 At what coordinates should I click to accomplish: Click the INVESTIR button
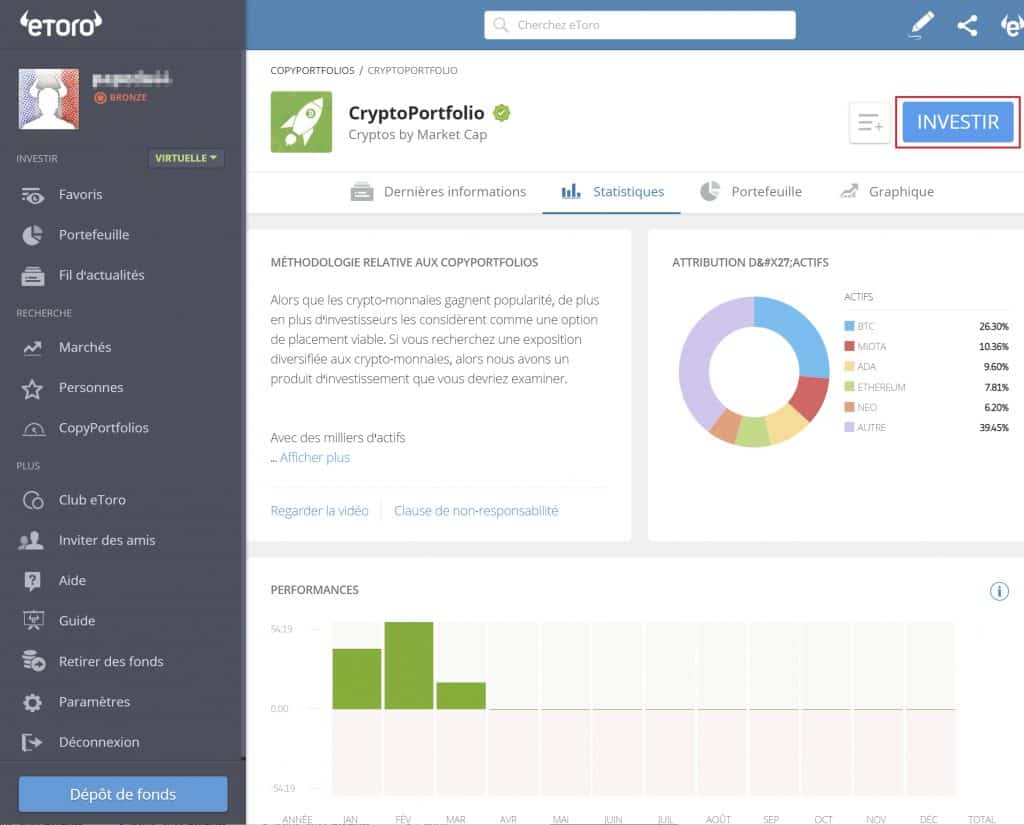click(x=955, y=120)
